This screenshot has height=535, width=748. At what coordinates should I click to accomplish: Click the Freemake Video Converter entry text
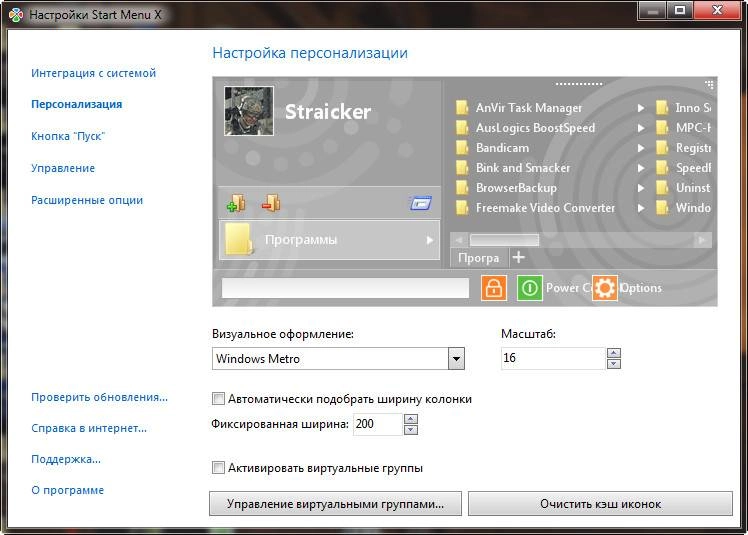pos(545,208)
